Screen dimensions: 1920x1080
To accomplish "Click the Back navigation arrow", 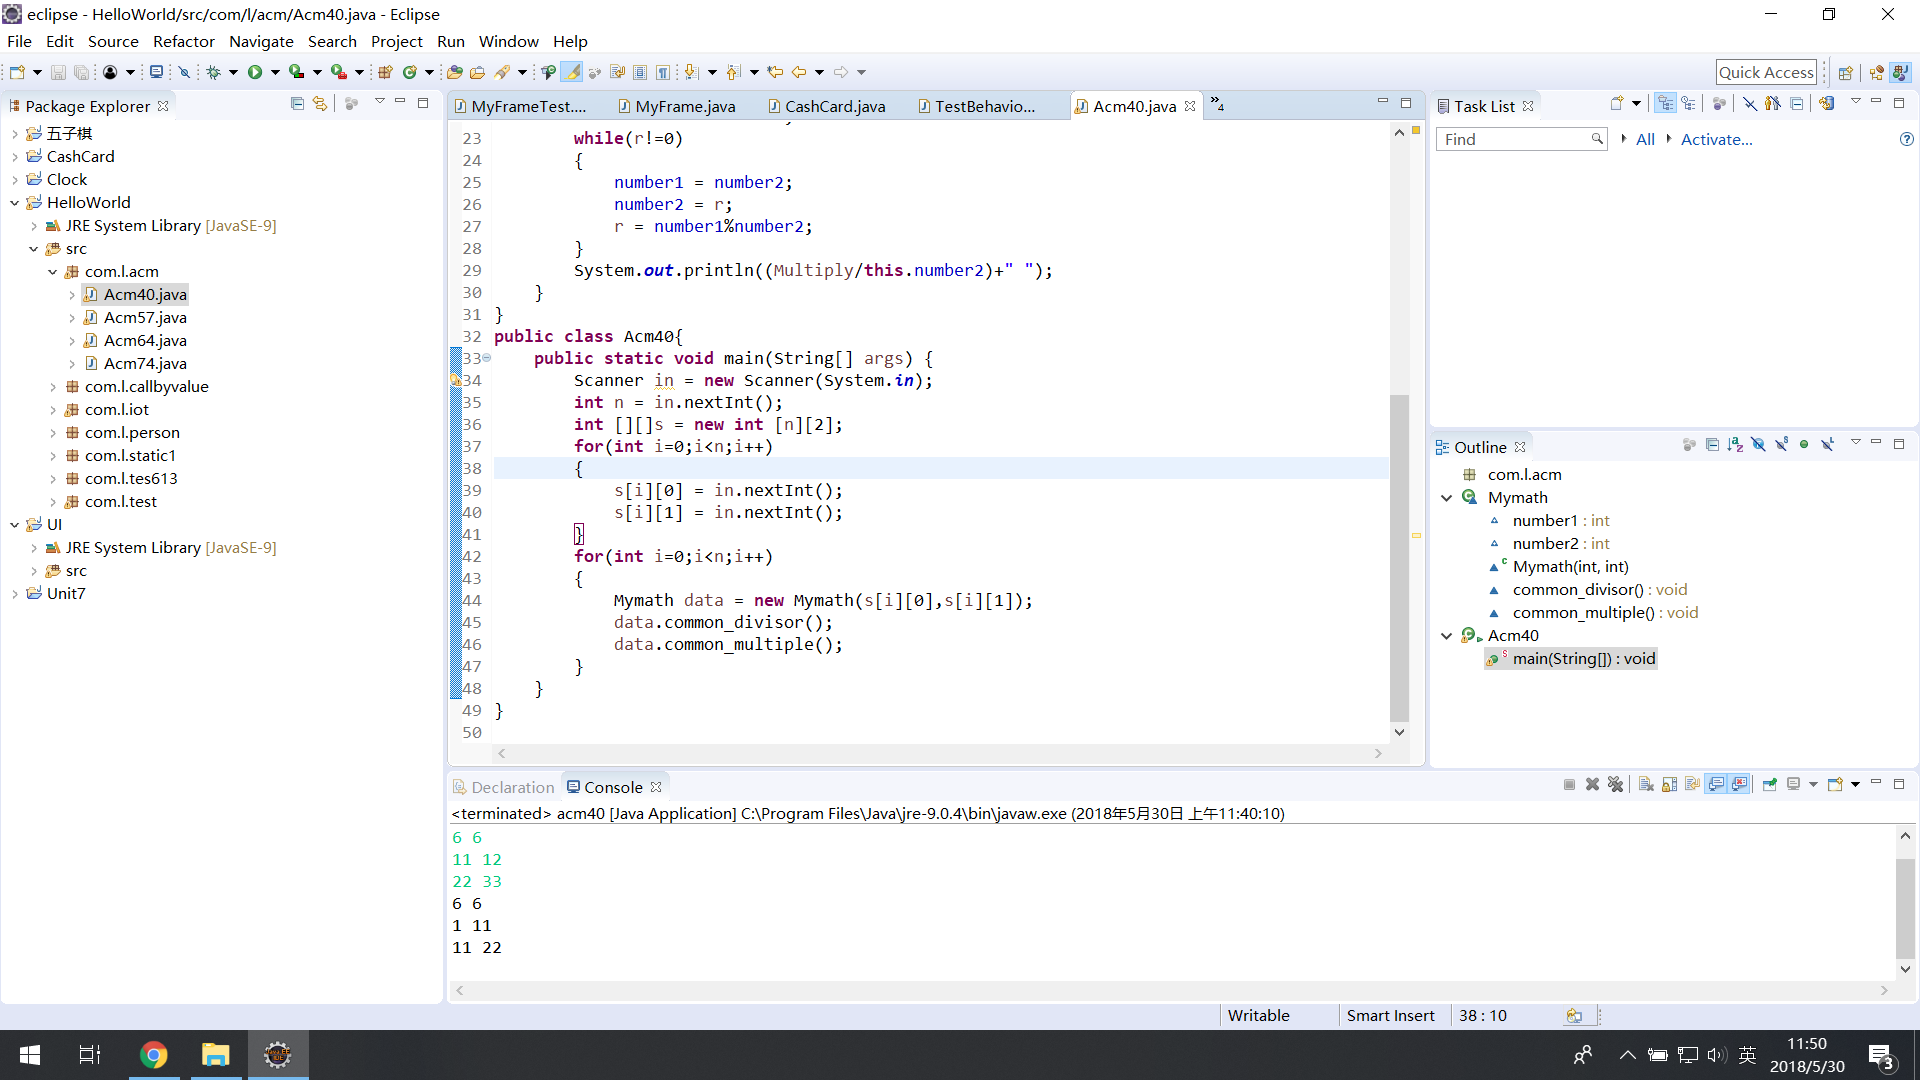I will coord(799,72).
